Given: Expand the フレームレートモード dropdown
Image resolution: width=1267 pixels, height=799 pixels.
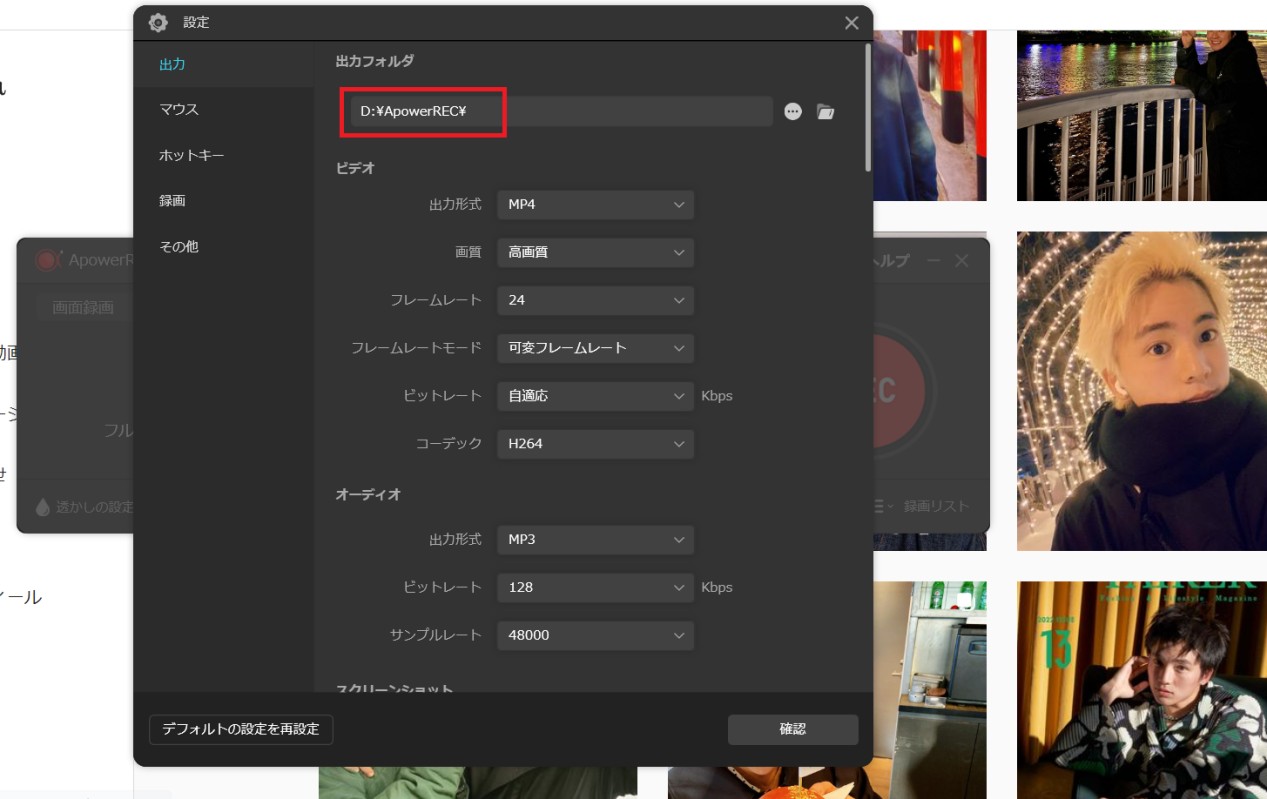Looking at the screenshot, I should 595,348.
